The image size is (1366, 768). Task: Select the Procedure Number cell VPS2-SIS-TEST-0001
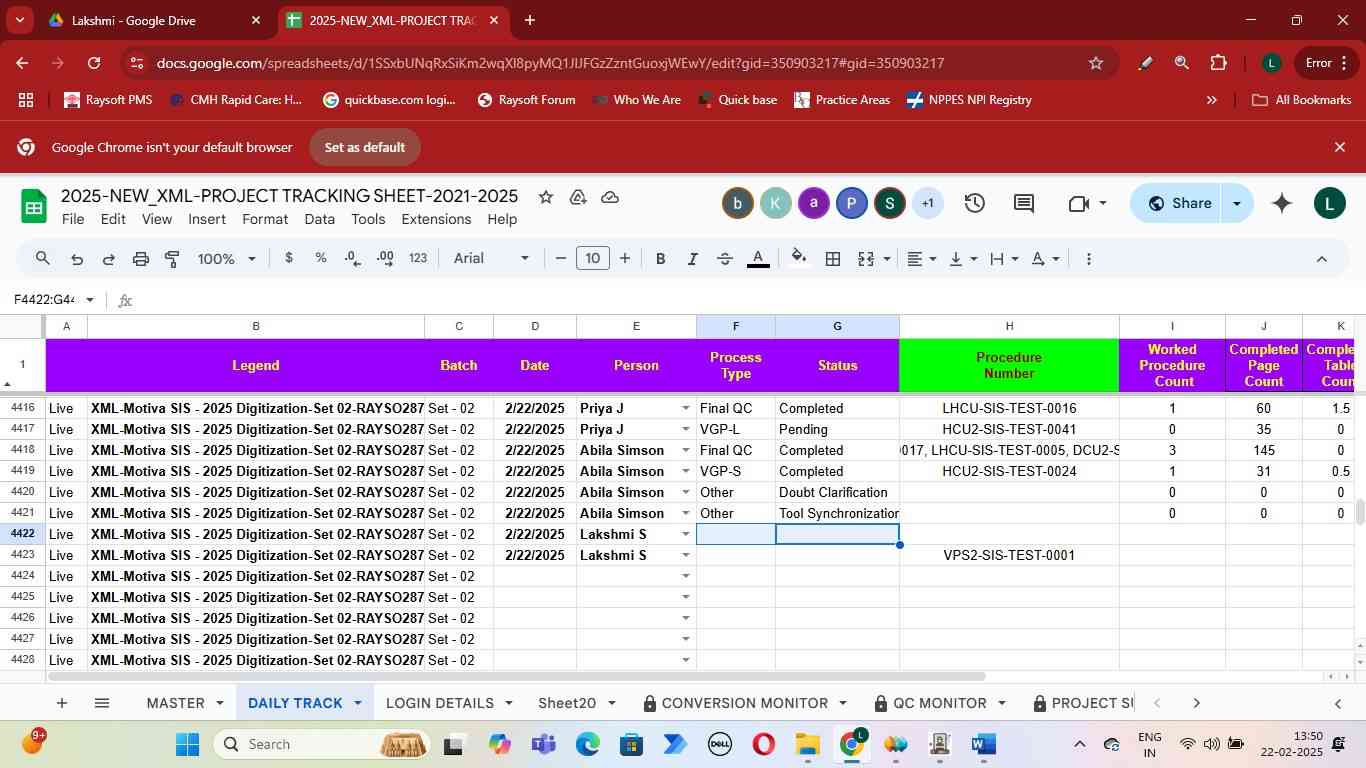tap(1009, 555)
